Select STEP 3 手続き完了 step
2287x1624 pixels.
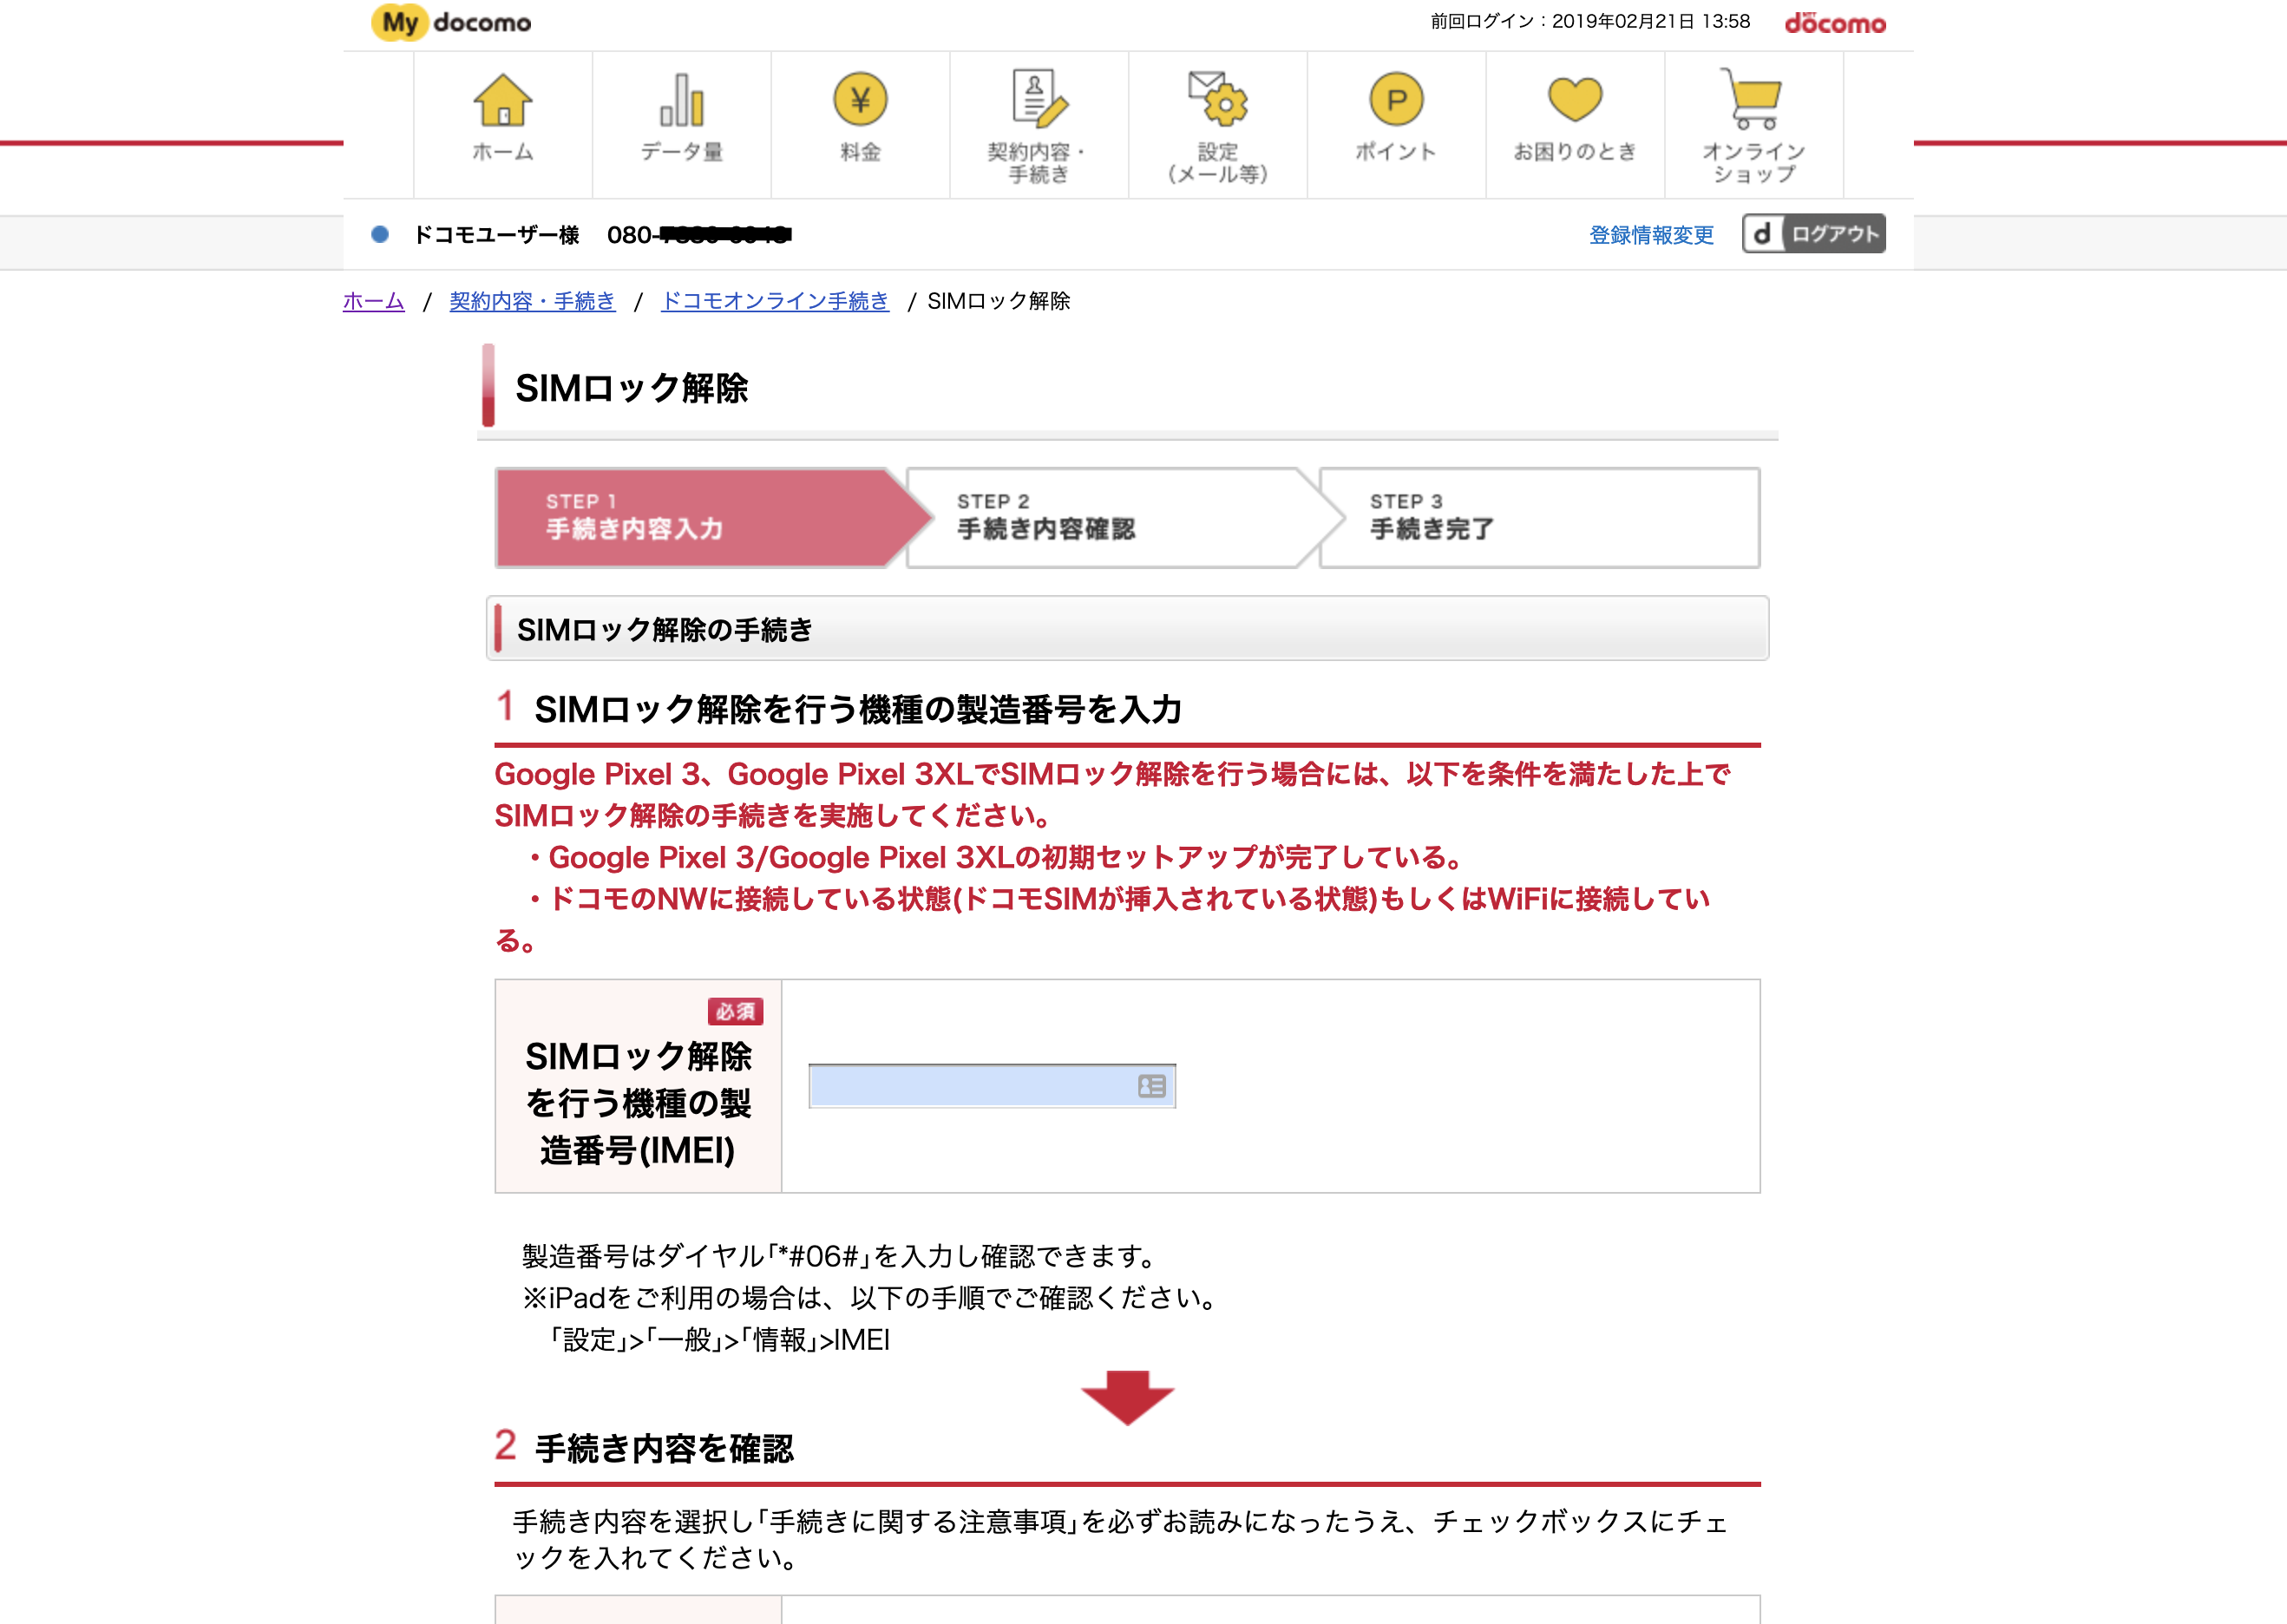coord(1539,517)
